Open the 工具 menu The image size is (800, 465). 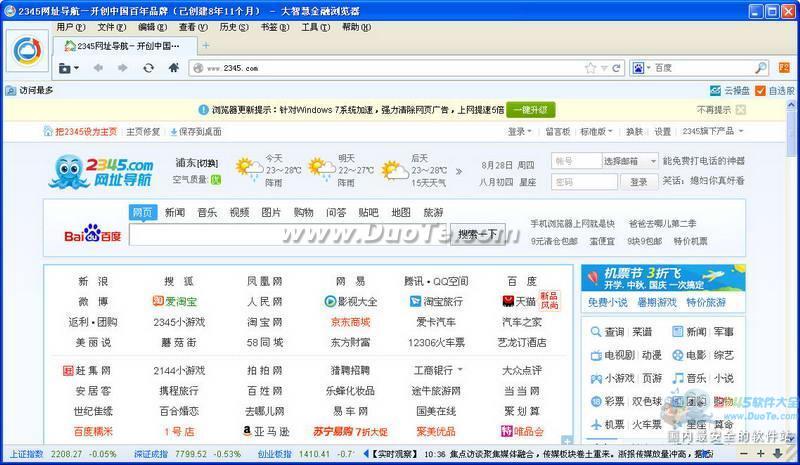point(315,27)
